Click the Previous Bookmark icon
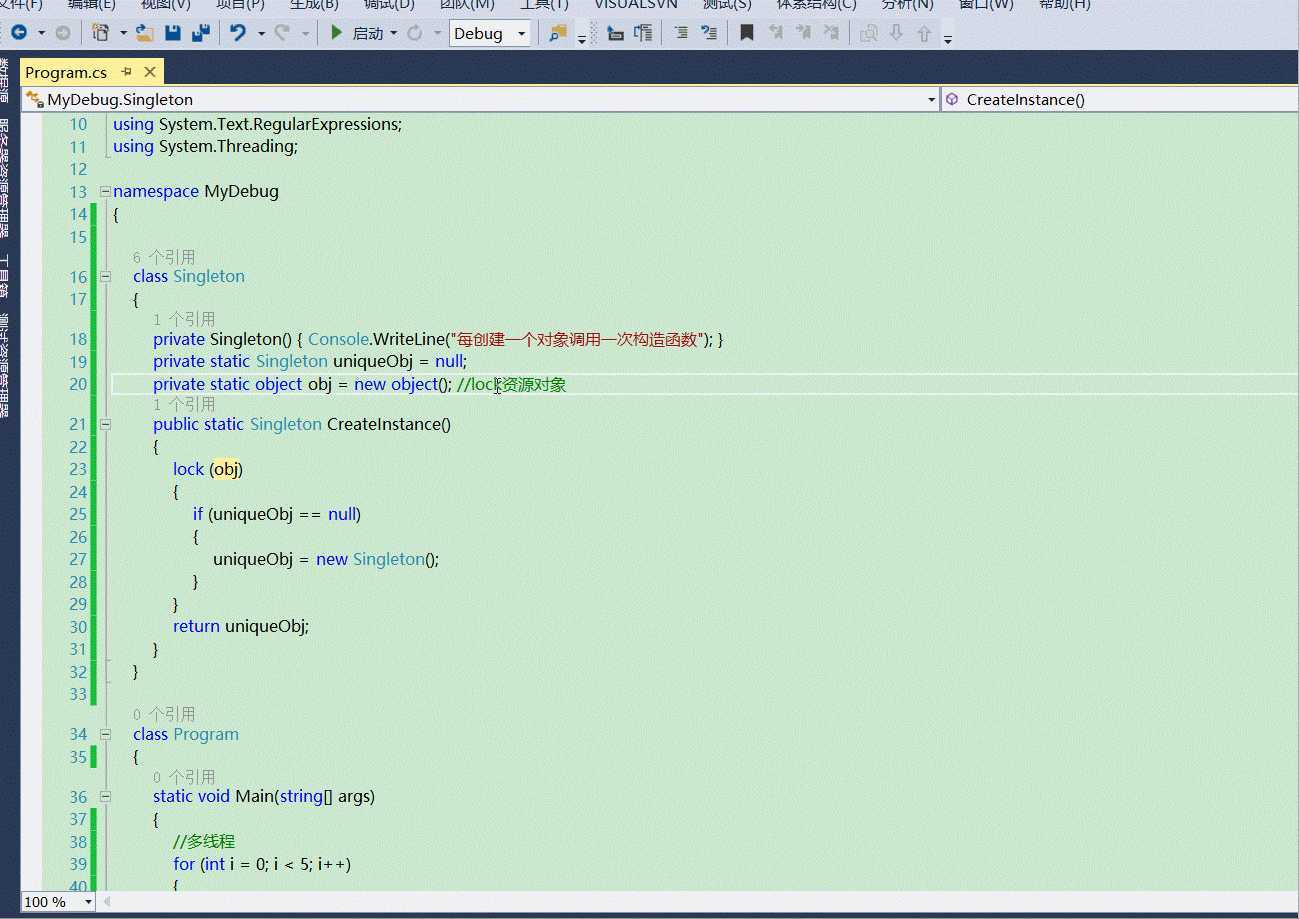This screenshot has height=919, width=1299. [775, 33]
